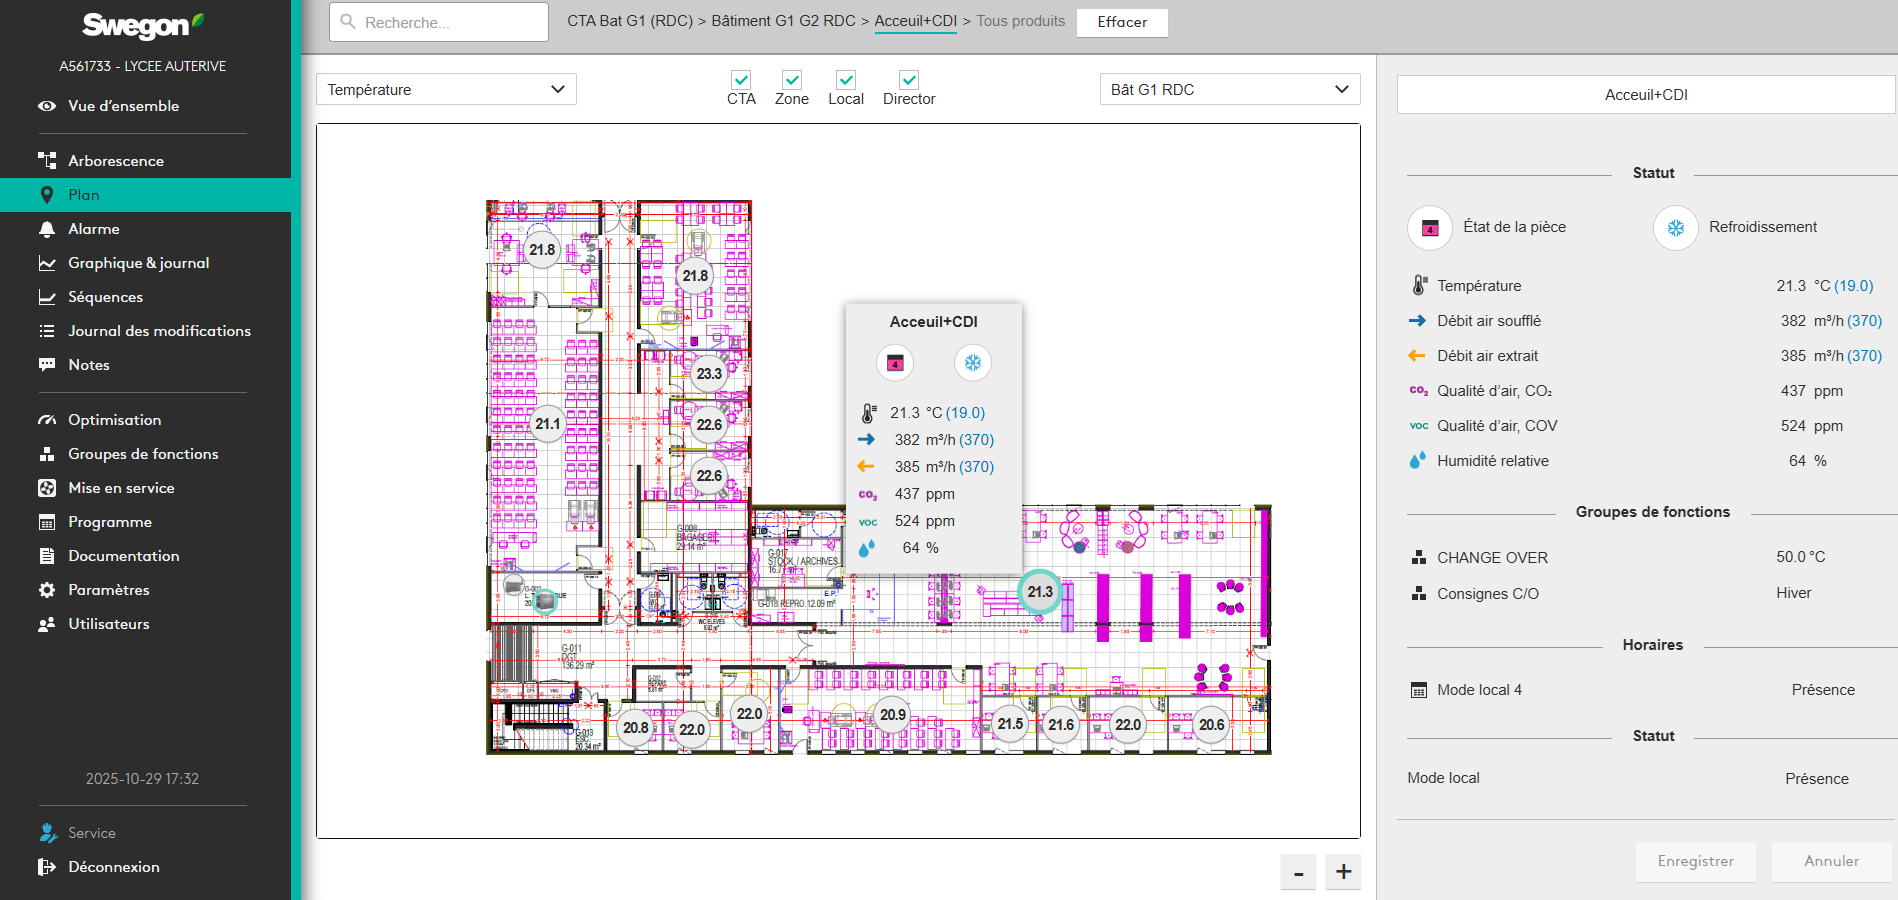Click the Déconnexion logout icon

click(x=47, y=867)
